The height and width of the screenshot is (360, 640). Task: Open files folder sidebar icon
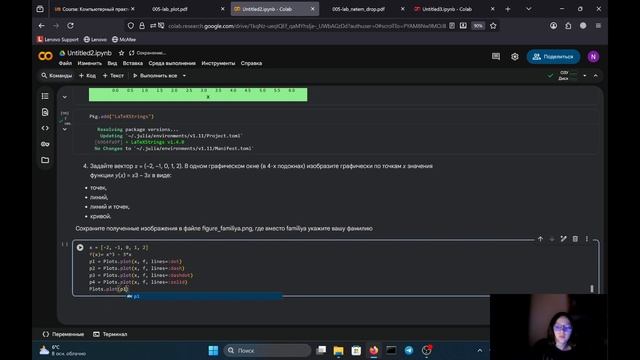point(45,160)
